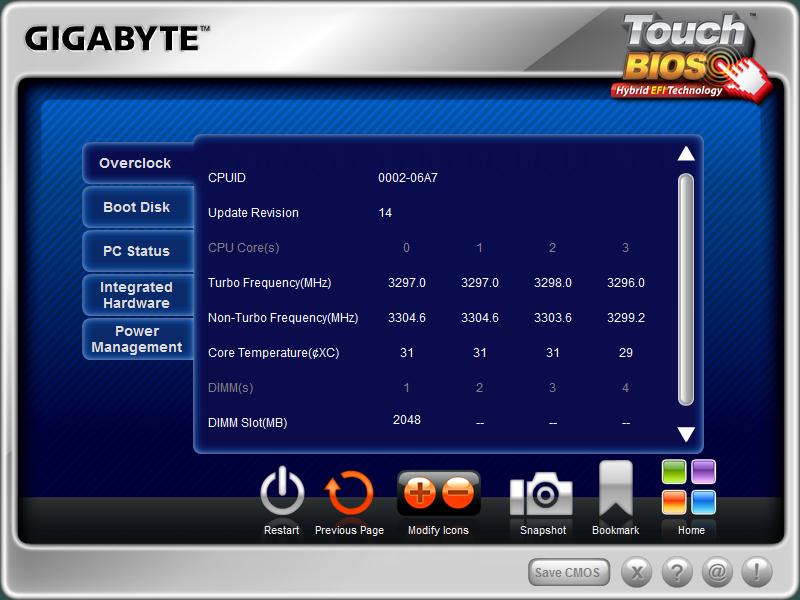800x600 pixels.
Task: Click the Bookmark ribbon icon
Action: click(x=616, y=489)
